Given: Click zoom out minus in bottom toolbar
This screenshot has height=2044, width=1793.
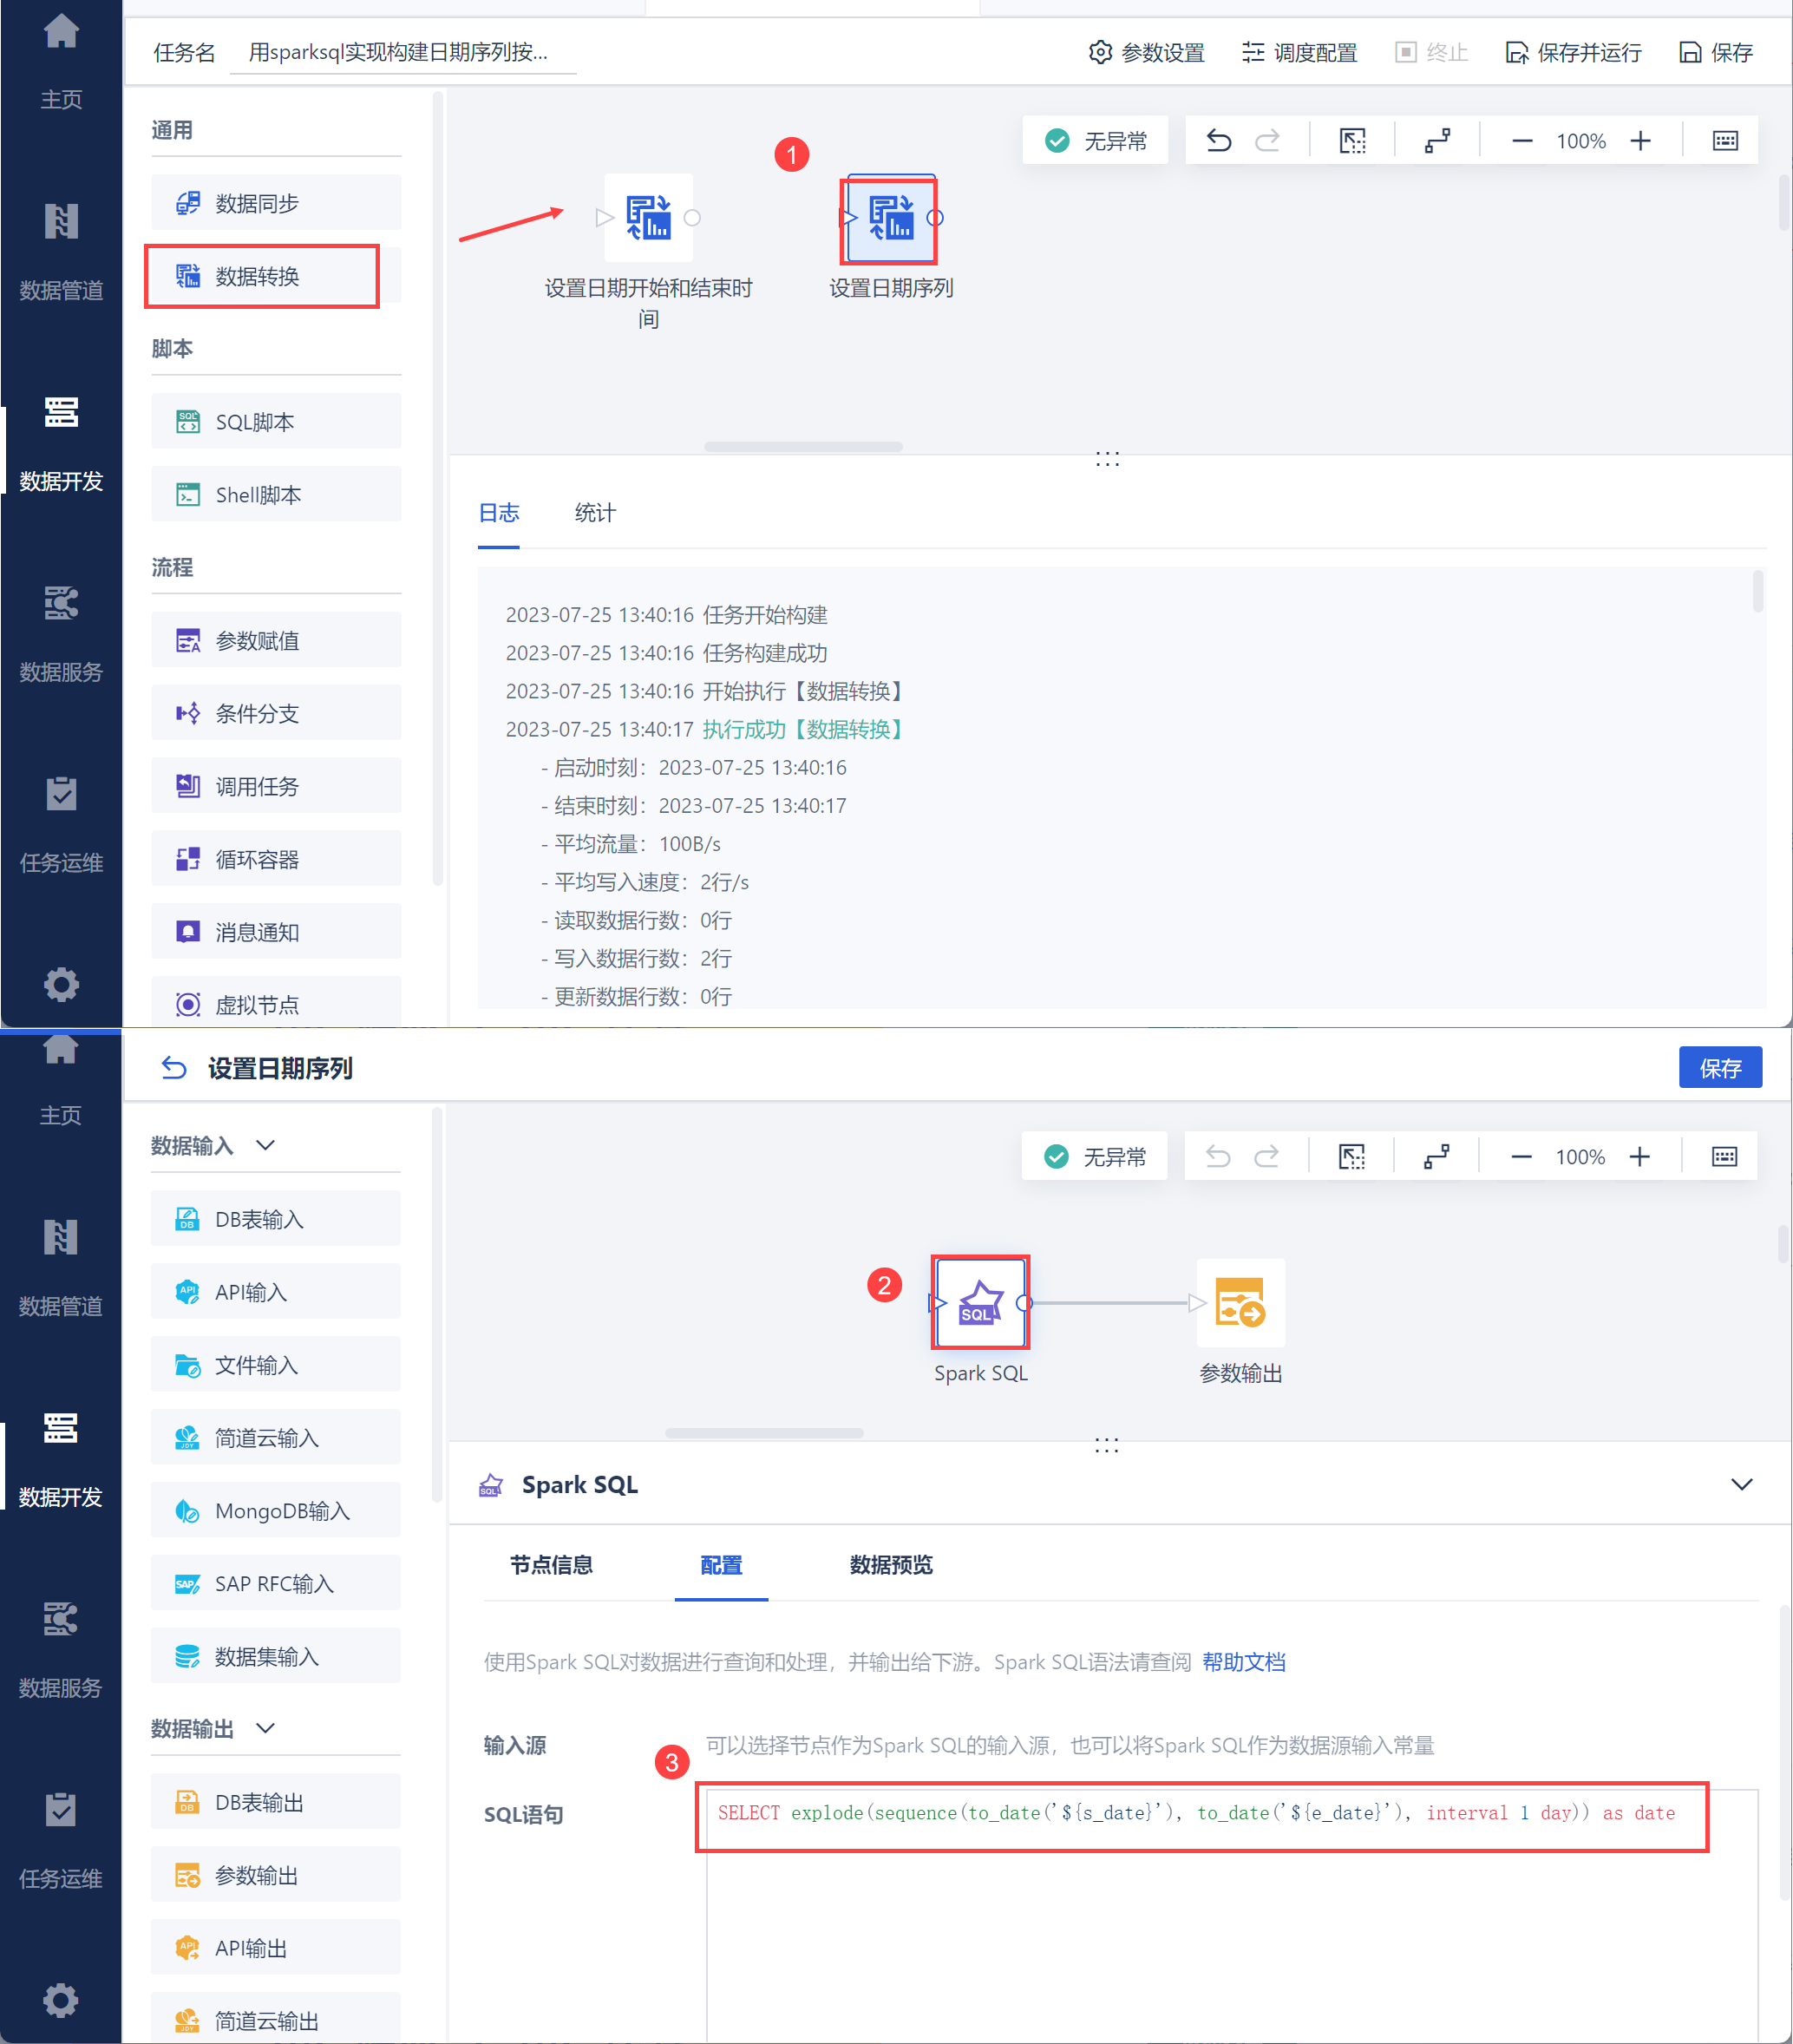Looking at the screenshot, I should tap(1521, 1157).
